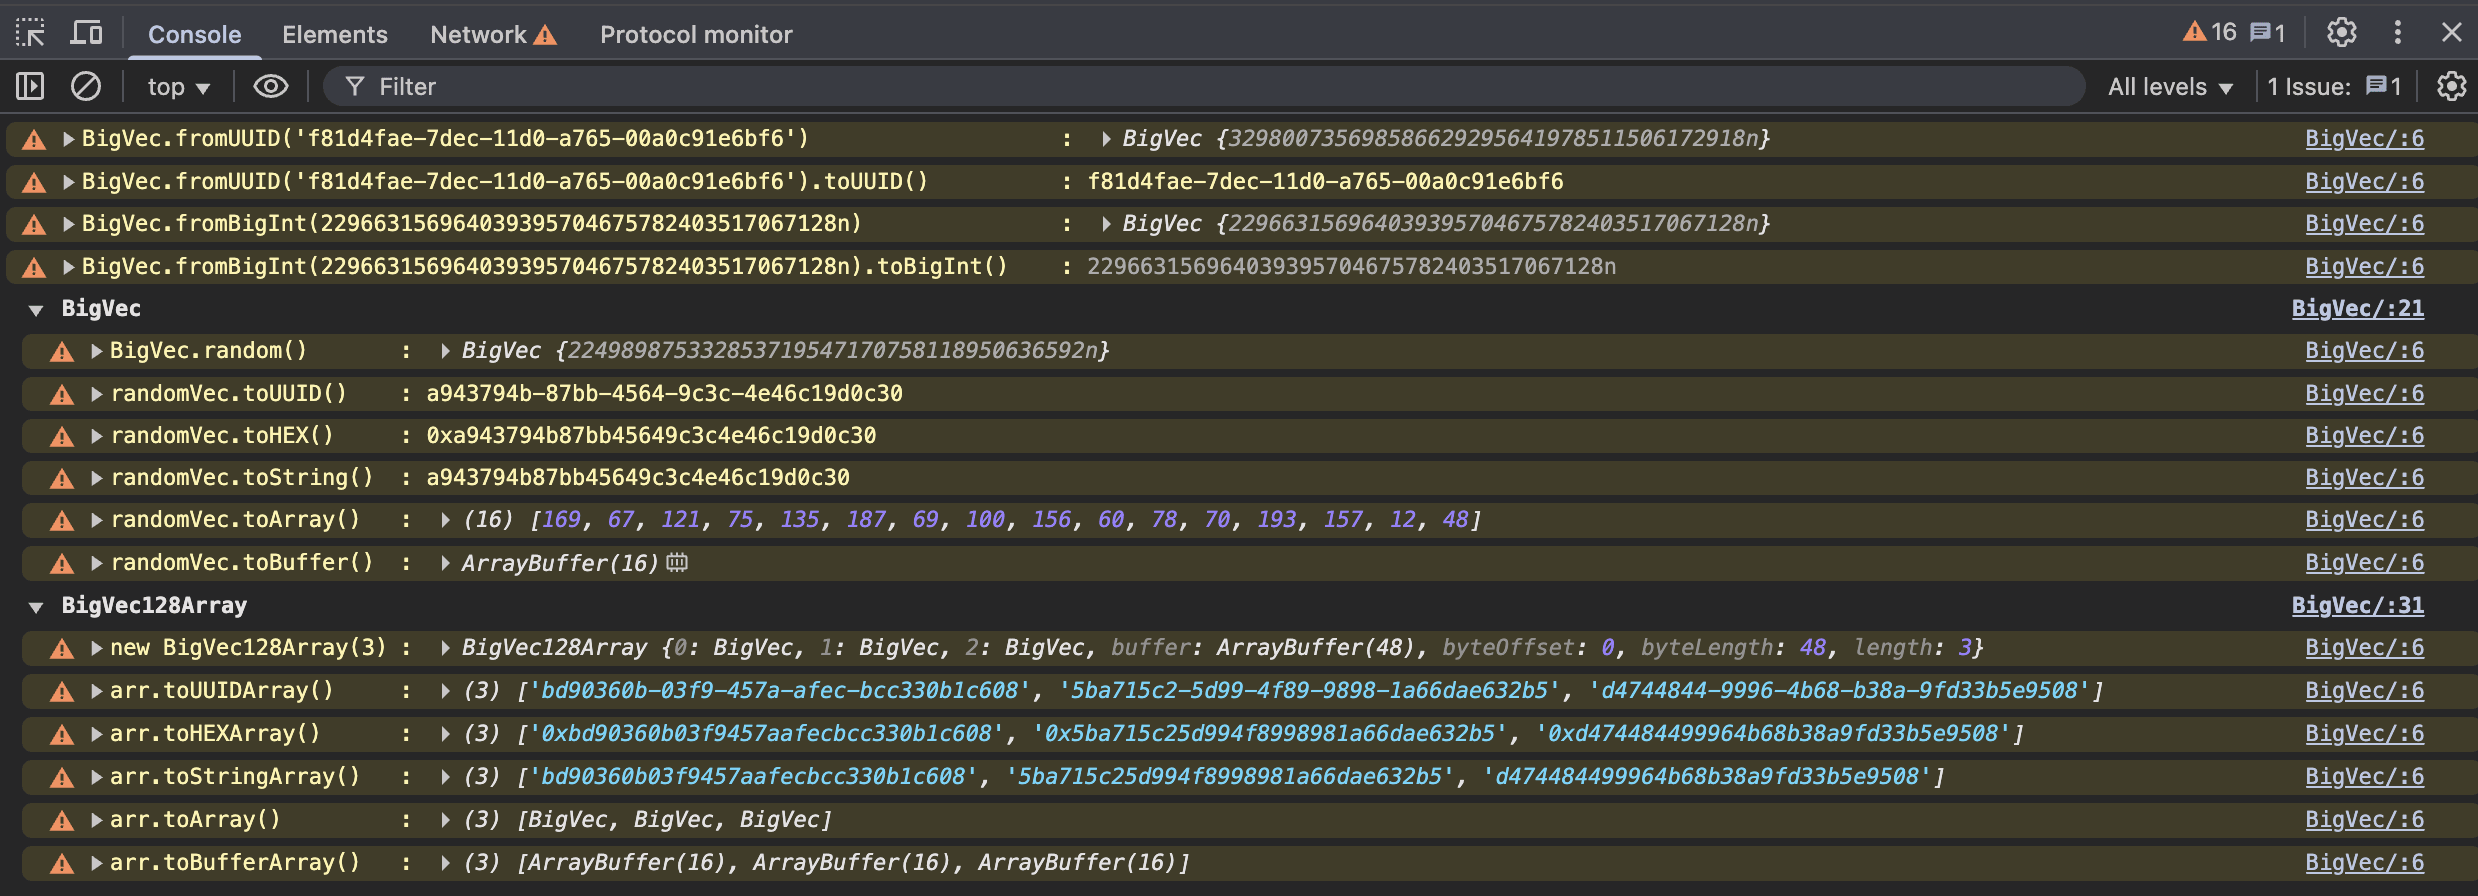Click warning icon on randomVec.toUUID() row
The image size is (2478, 896).
[x=62, y=395]
